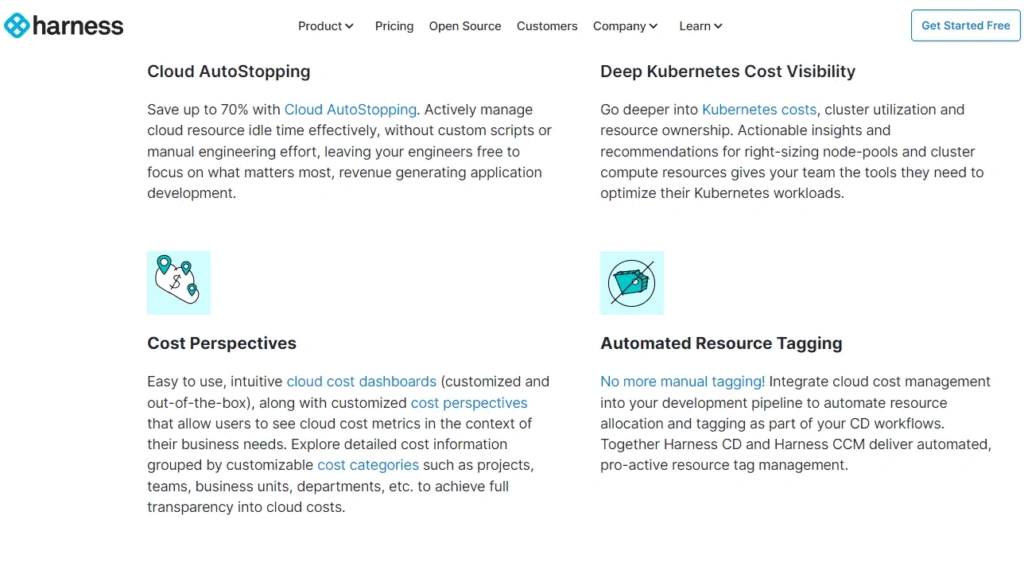Click the Harness logo in header
Viewport: 1024px width, 566px height.
[x=64, y=26]
